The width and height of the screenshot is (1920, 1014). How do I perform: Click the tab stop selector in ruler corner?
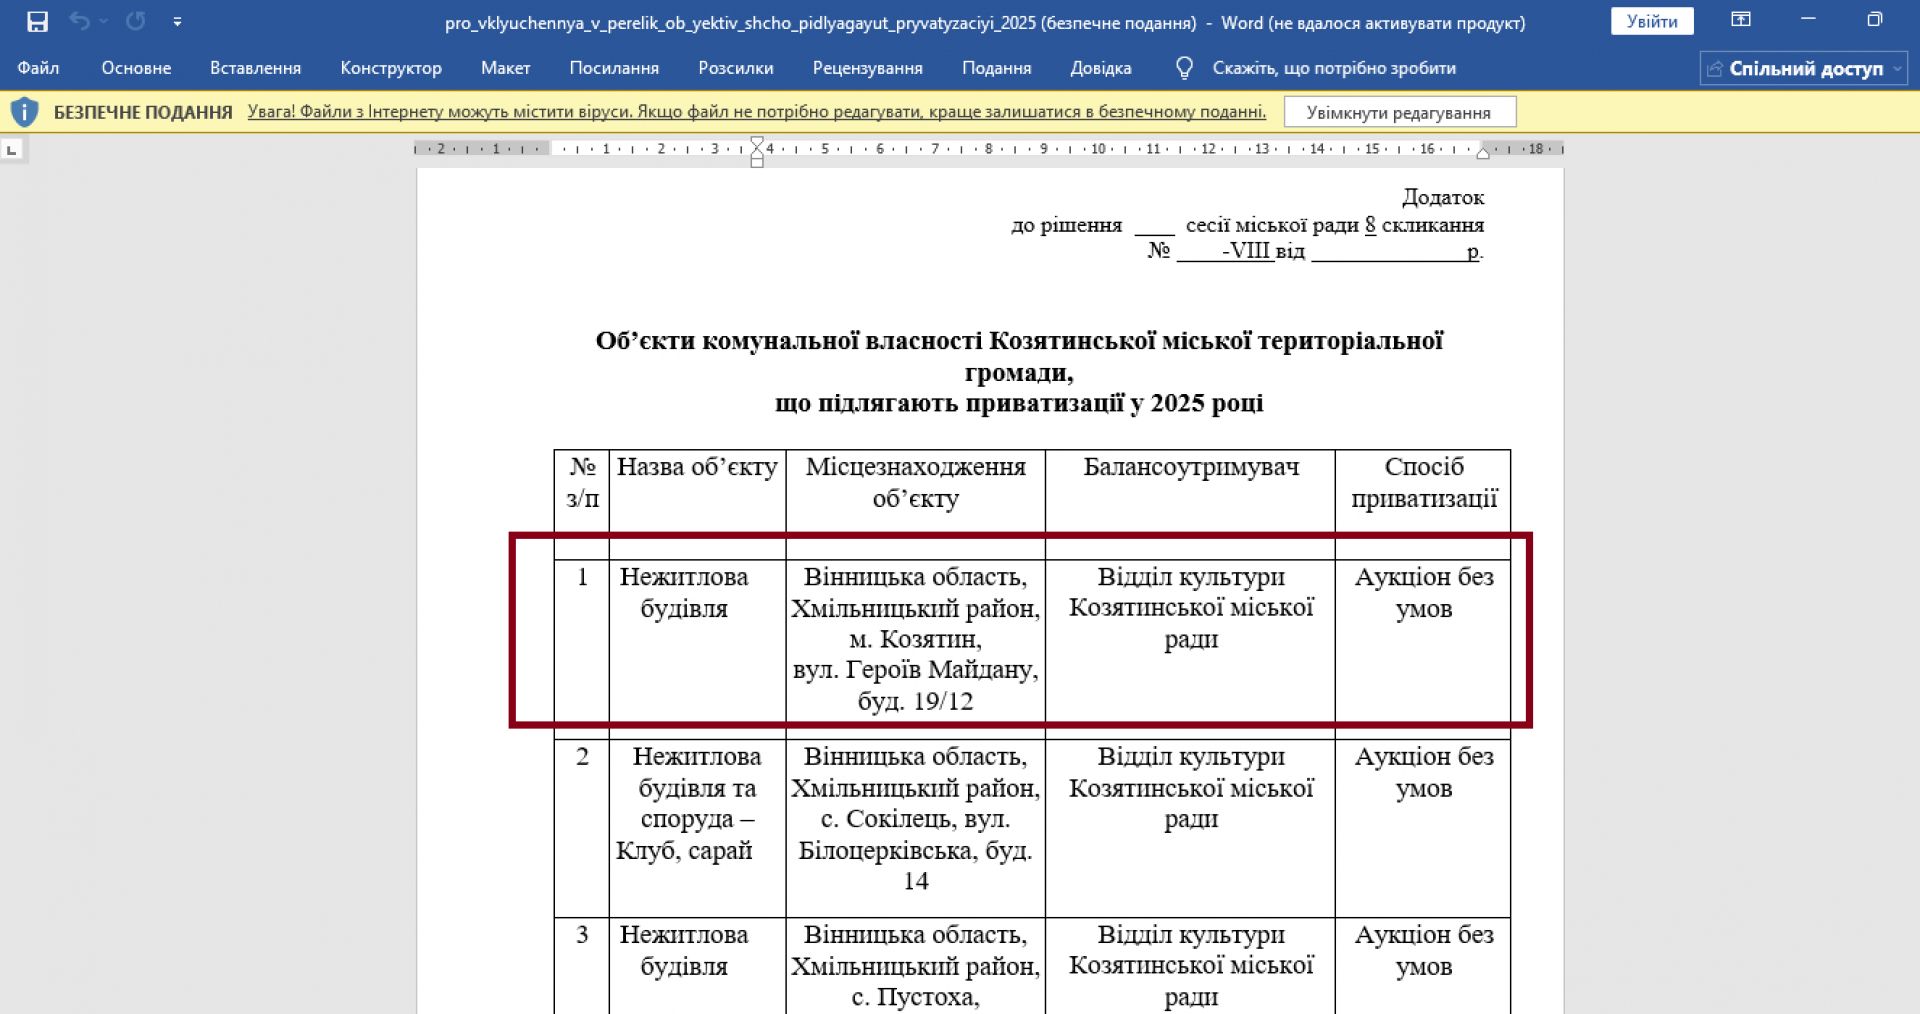tap(12, 150)
